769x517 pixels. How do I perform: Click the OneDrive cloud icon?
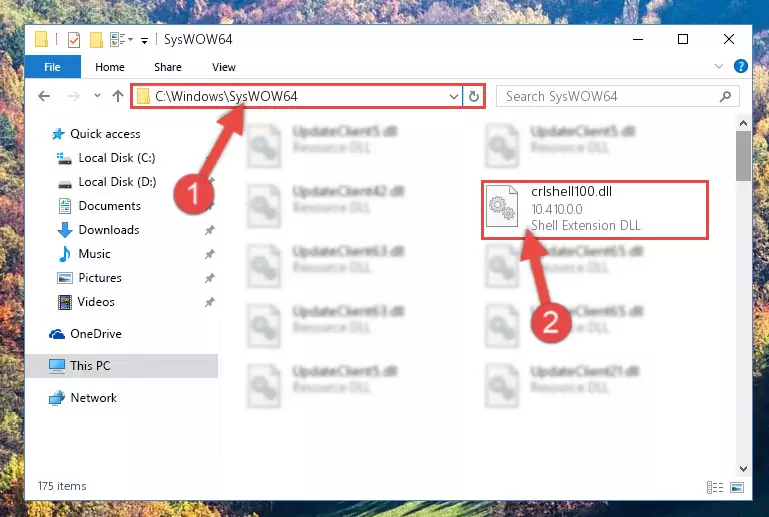click(57, 335)
